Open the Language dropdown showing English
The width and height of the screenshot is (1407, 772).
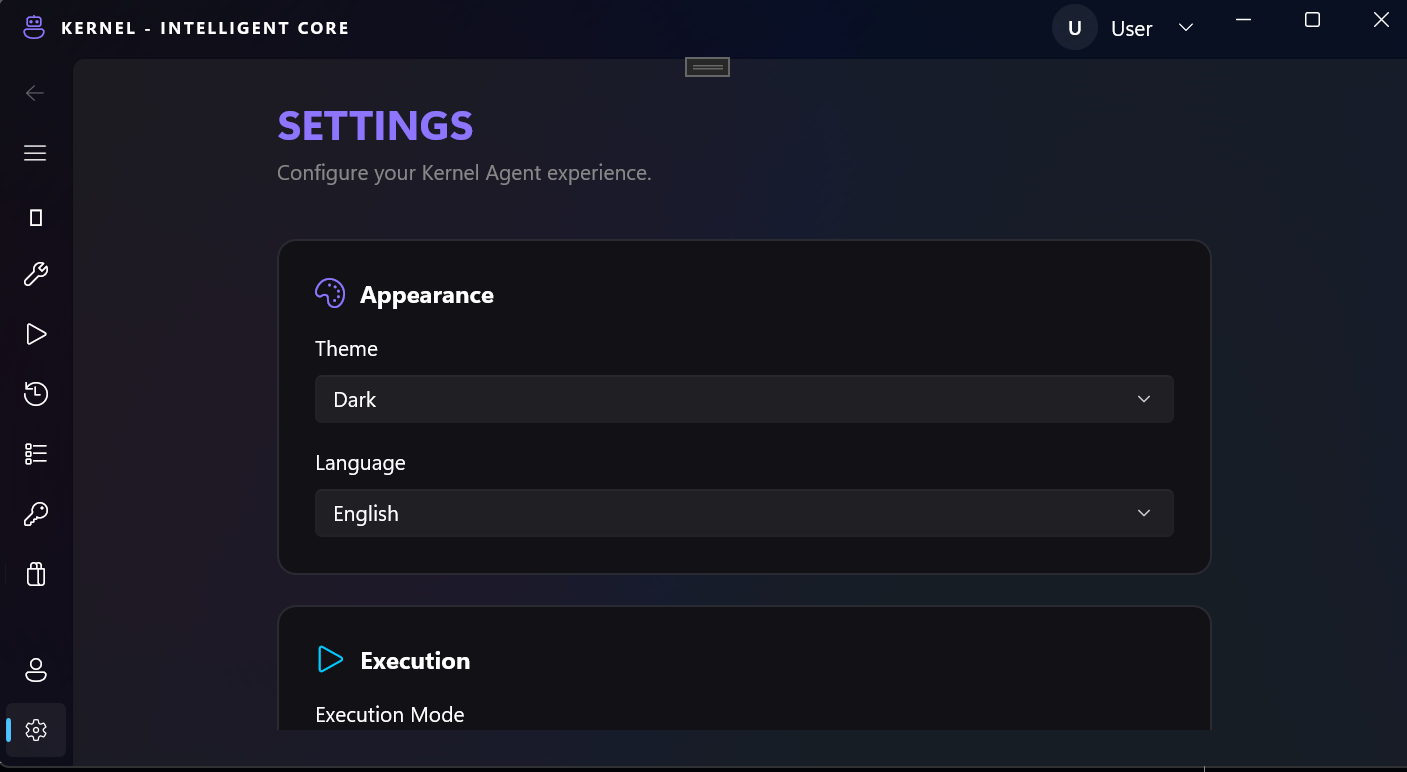pos(744,513)
